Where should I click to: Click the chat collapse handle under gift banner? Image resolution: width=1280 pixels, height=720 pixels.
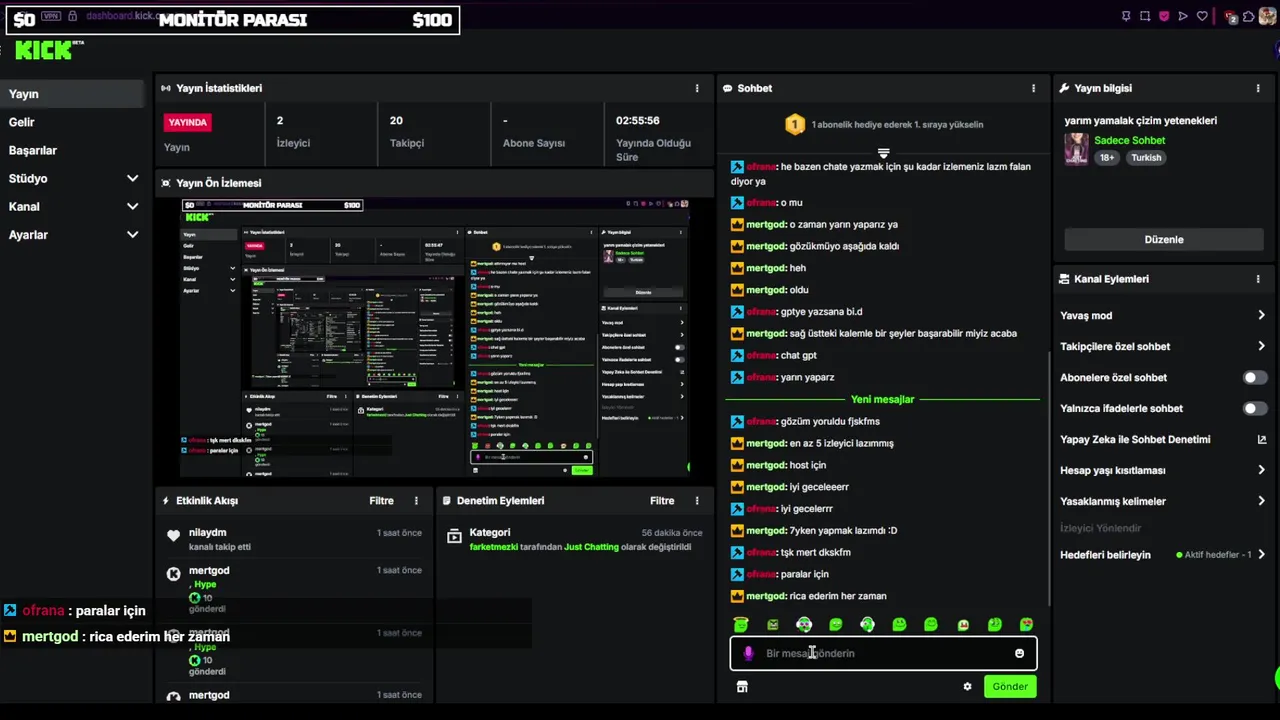click(883, 153)
